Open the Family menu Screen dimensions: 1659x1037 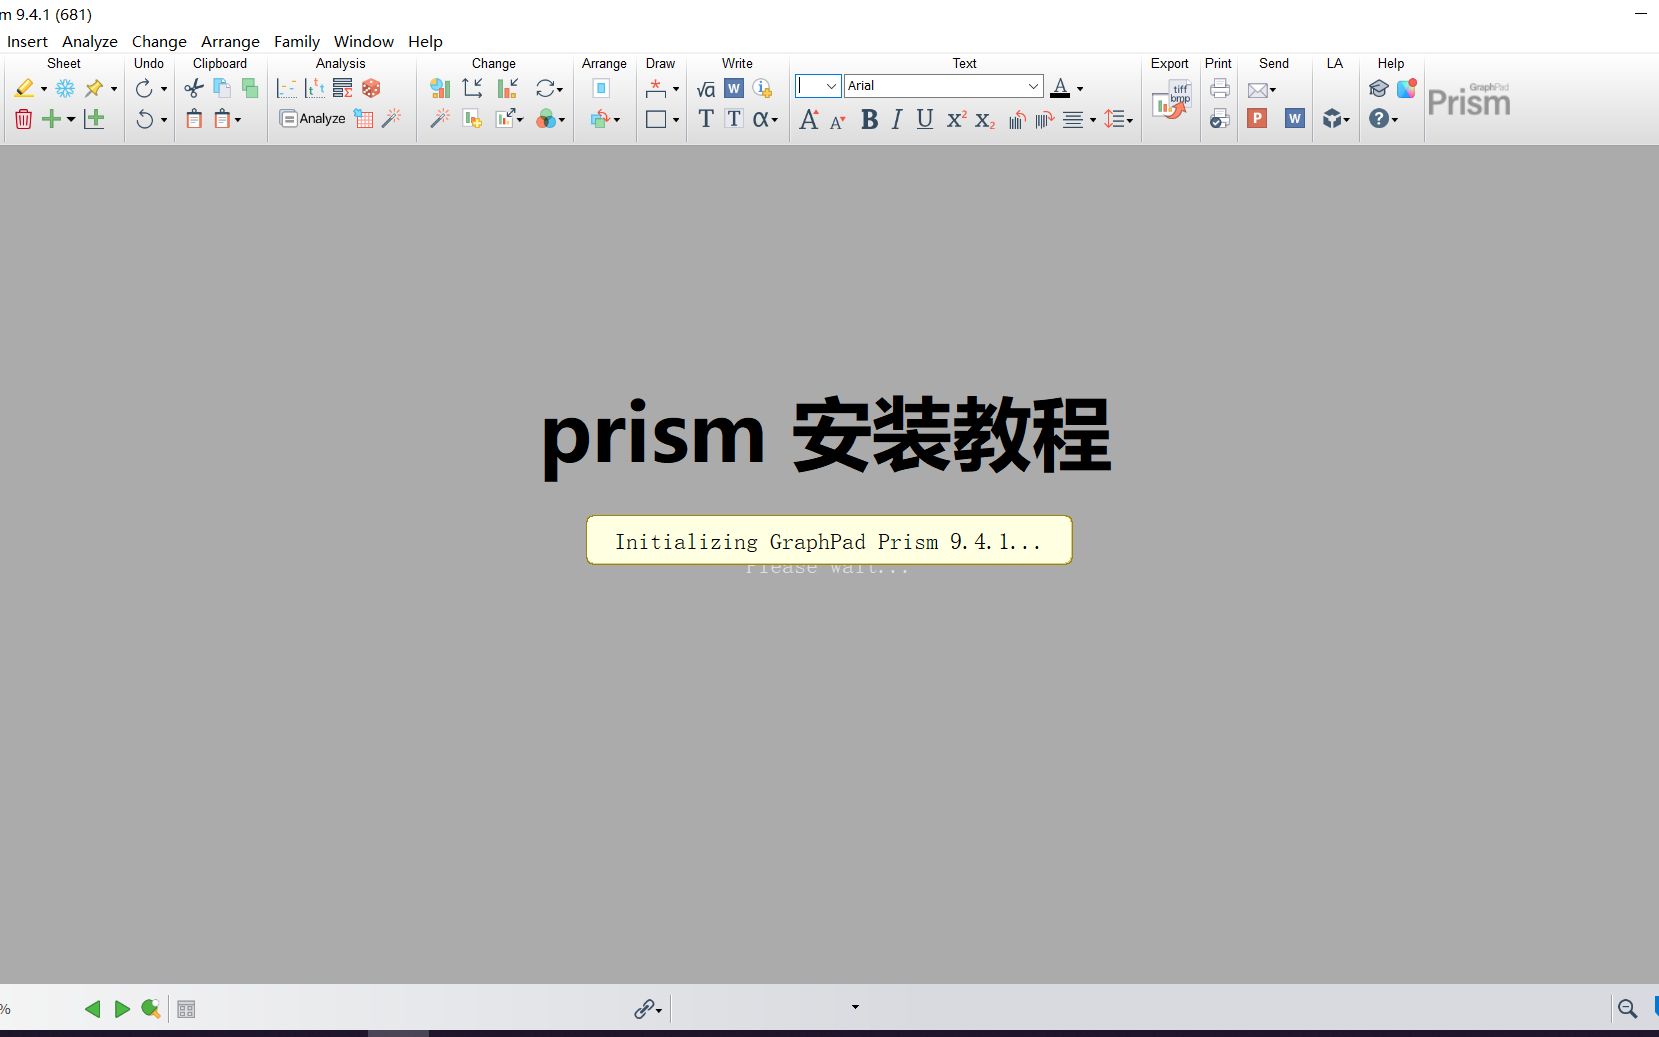tap(297, 41)
